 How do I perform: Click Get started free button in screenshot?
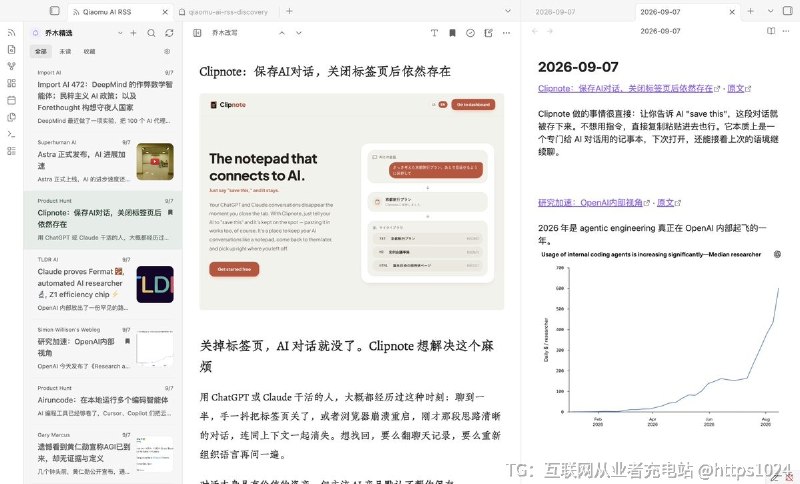point(234,269)
